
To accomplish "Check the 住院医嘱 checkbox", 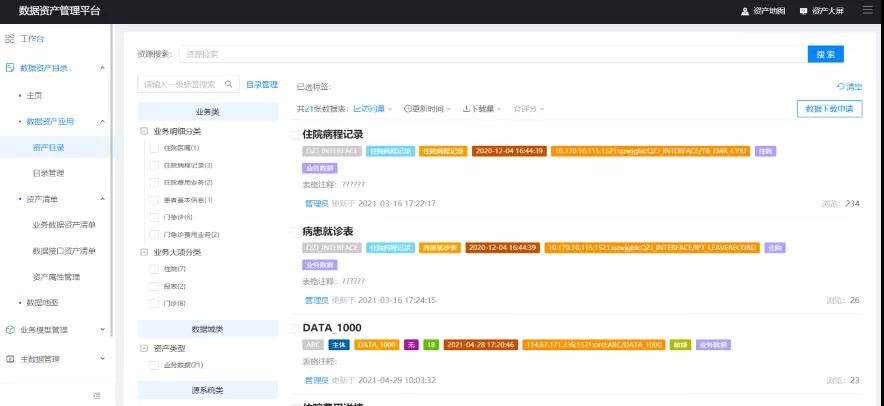I will [x=154, y=148].
